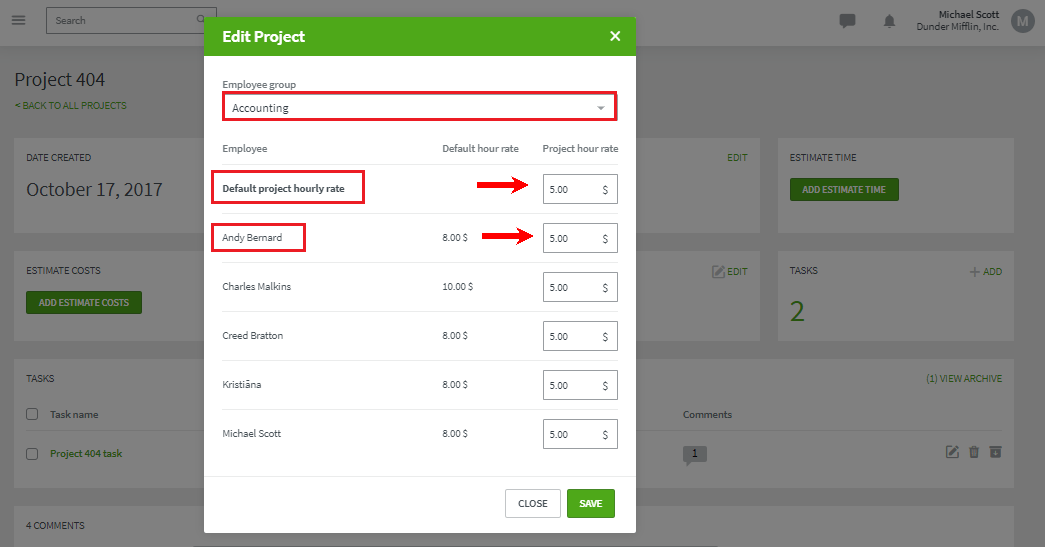Click the Default hour rate column header
The width and height of the screenshot is (1045, 547).
[x=480, y=149]
